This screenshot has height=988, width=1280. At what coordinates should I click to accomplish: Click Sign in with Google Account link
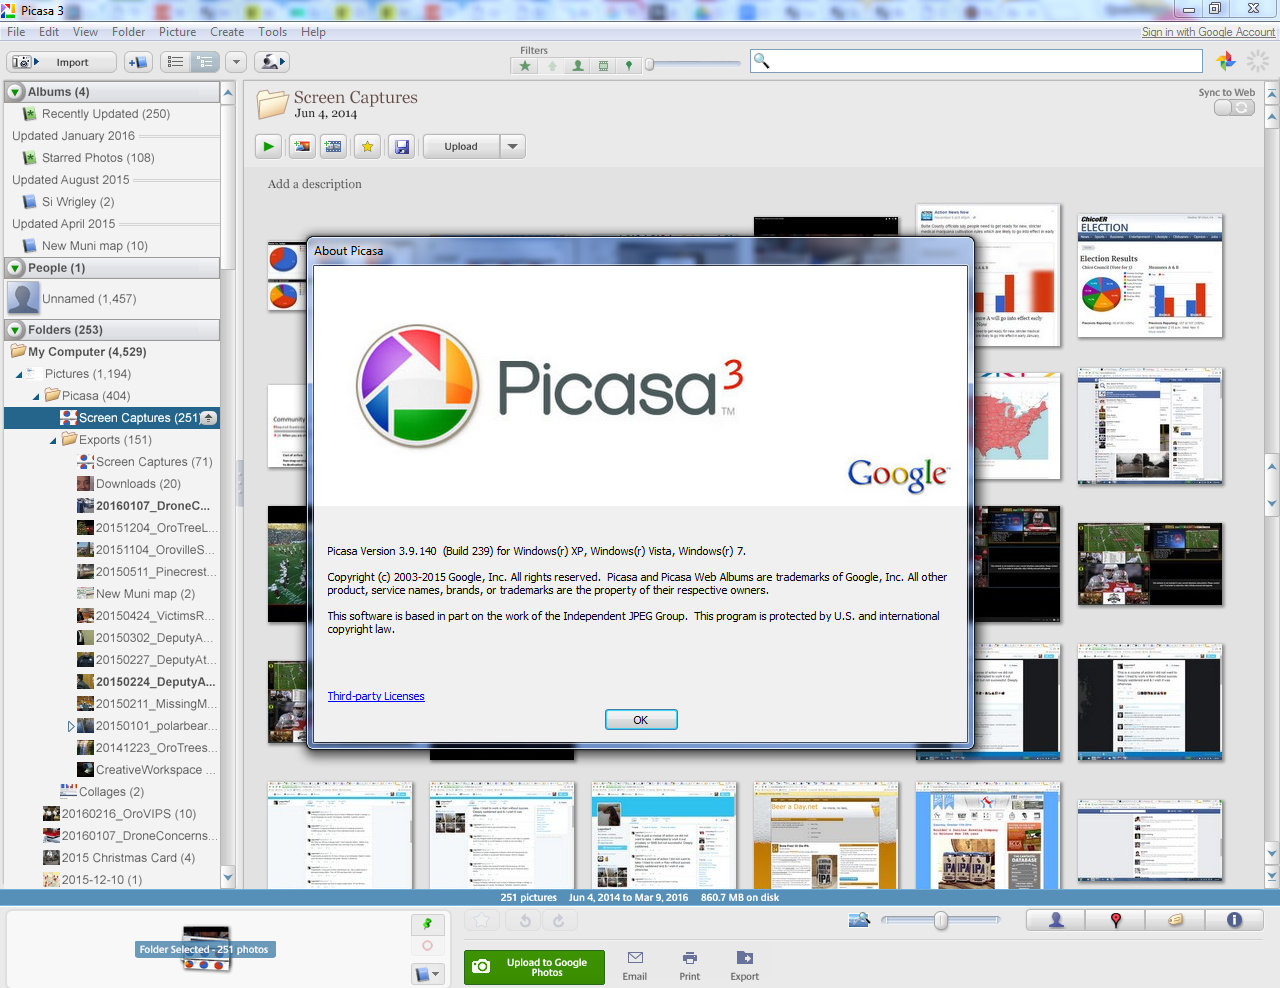pyautogui.click(x=1208, y=32)
